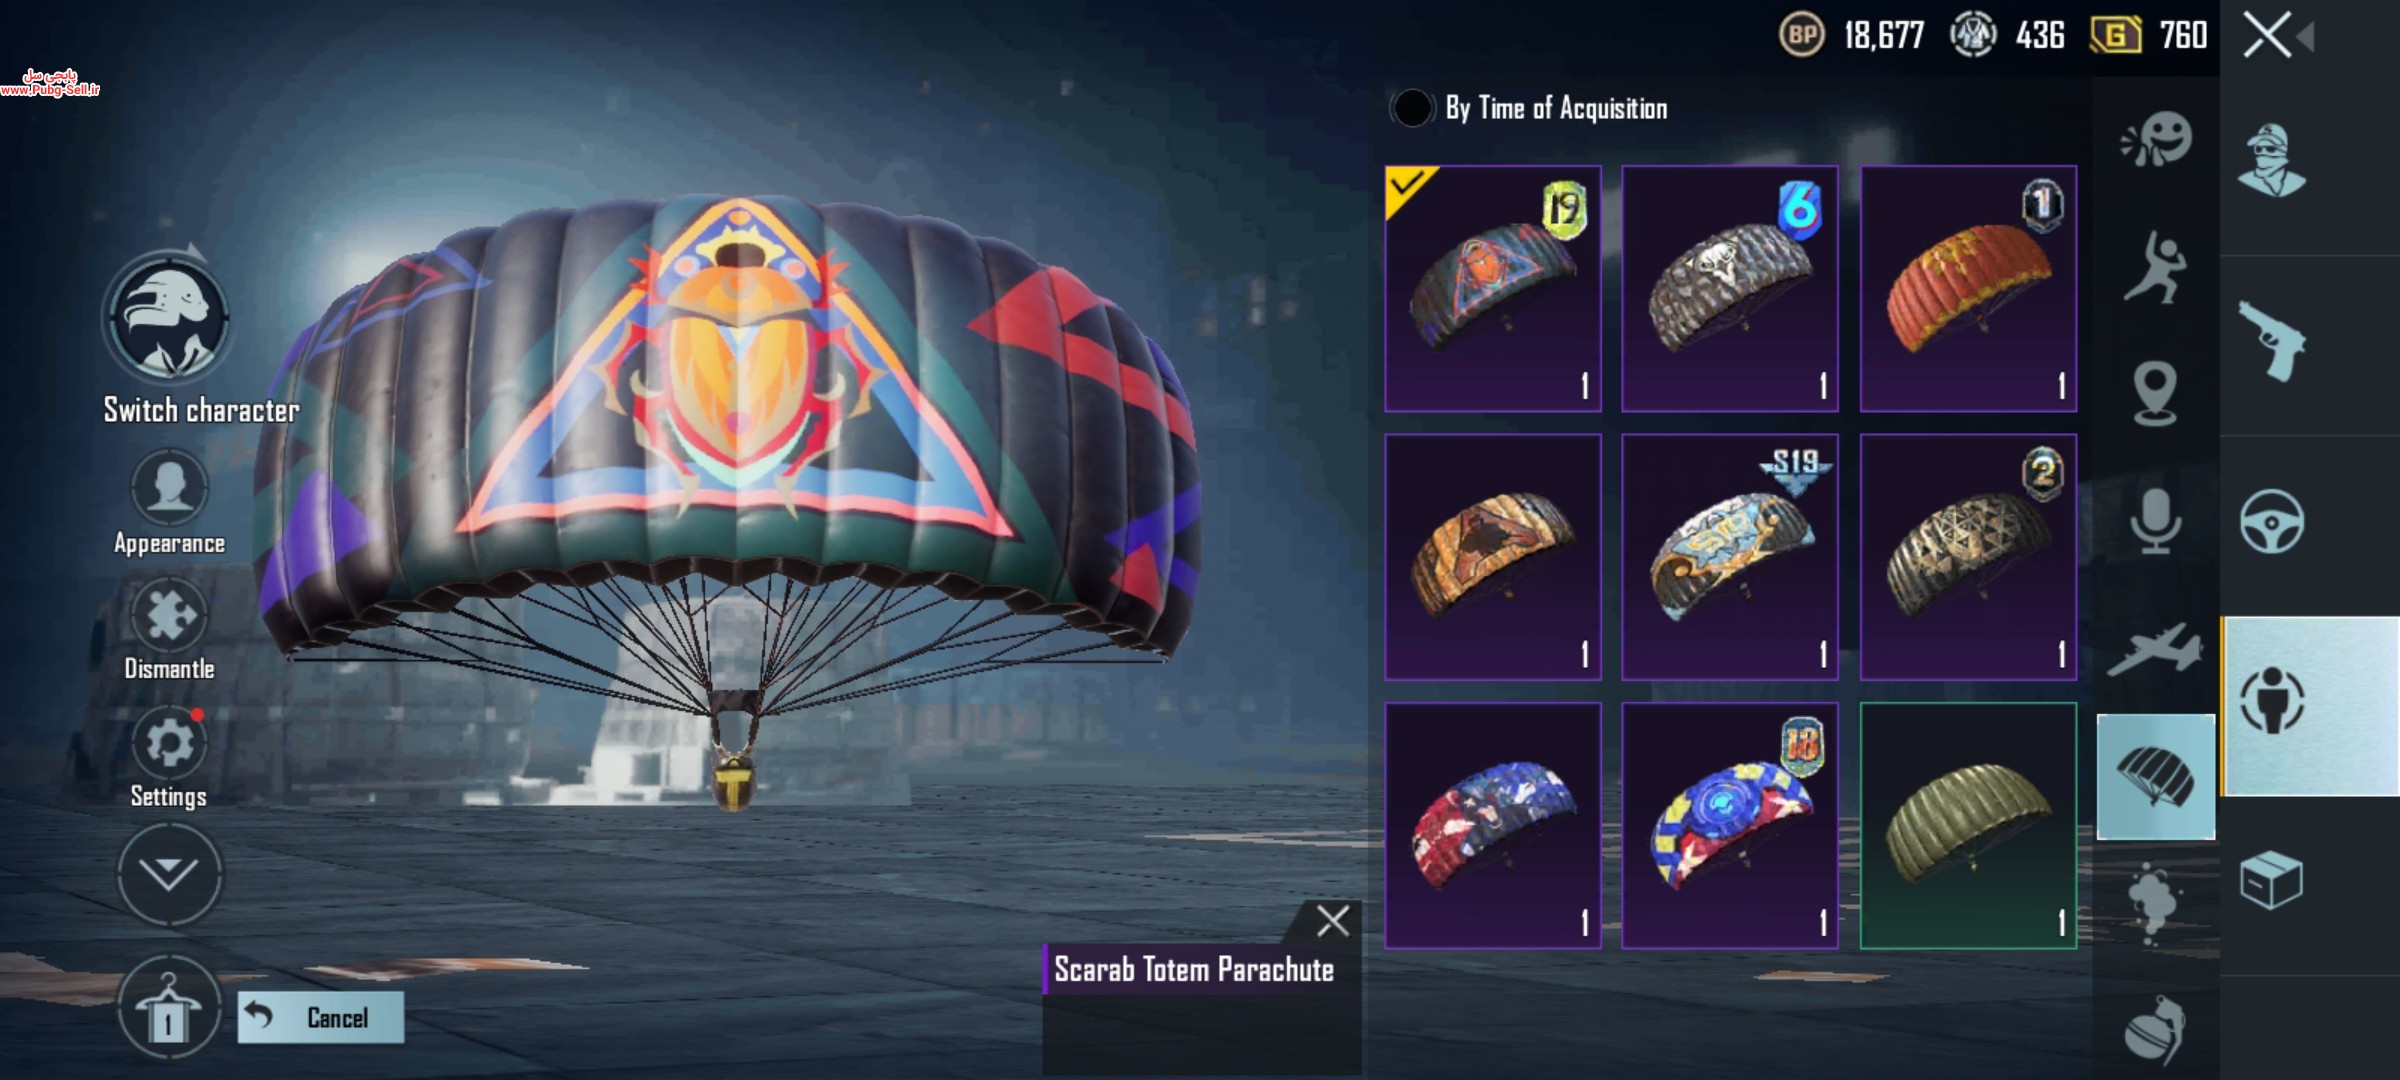The width and height of the screenshot is (2400, 1080).
Task: Select the pistol weapons tab
Action: coord(2272,342)
